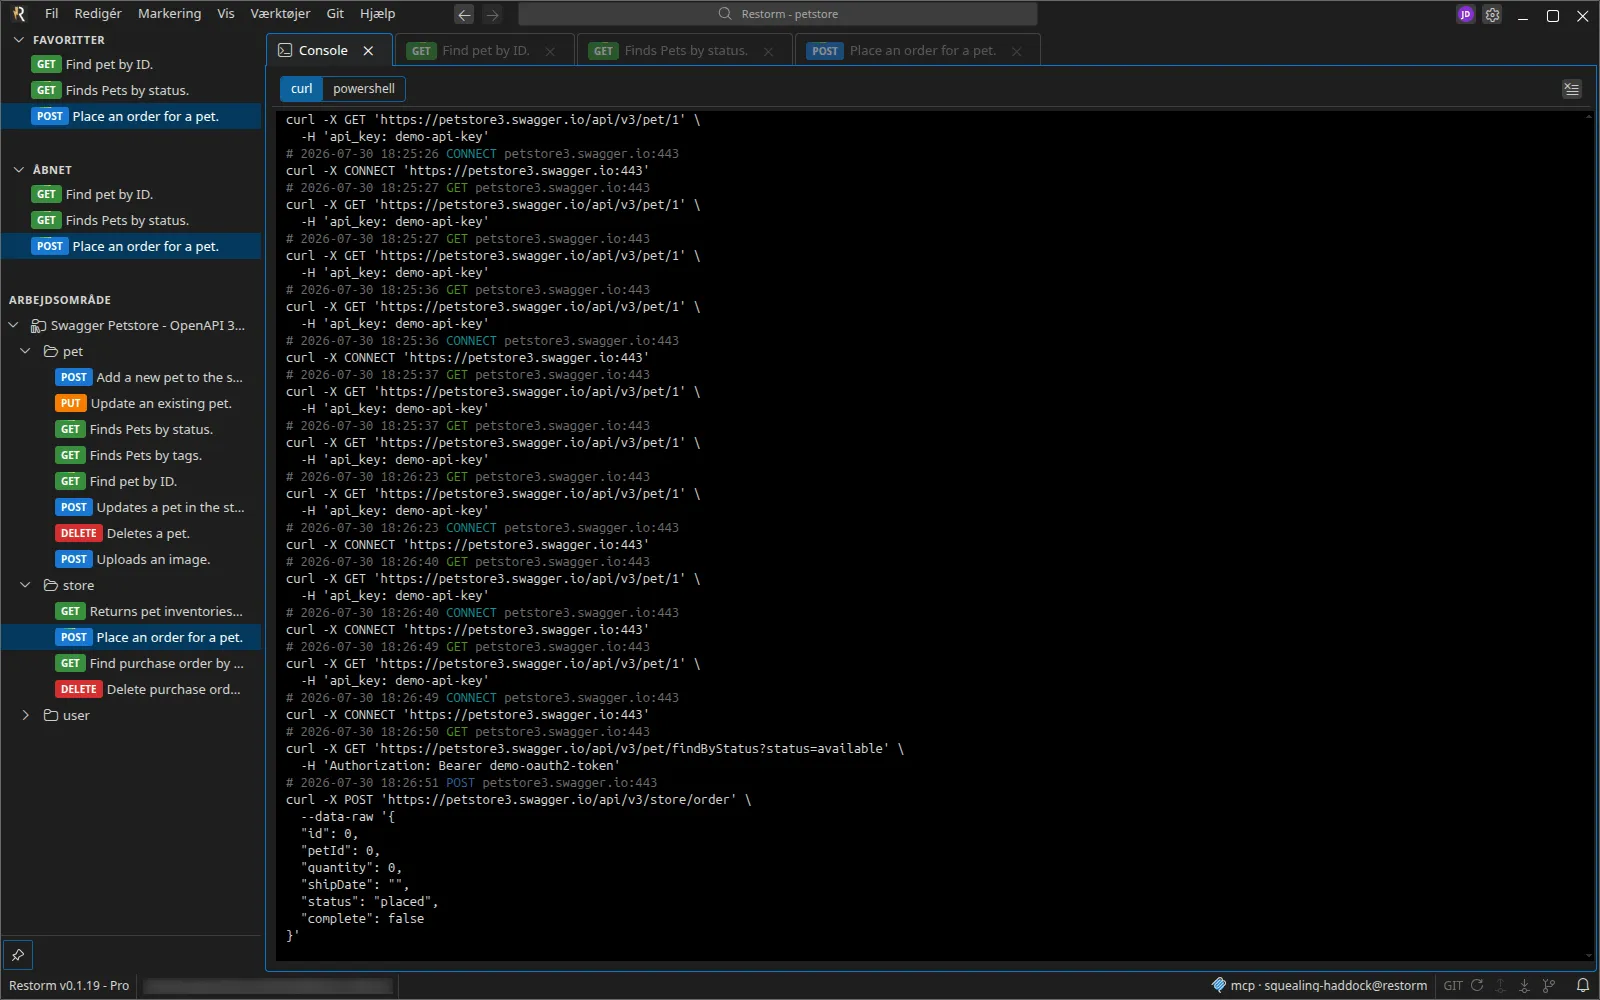Open the Redigér menu
This screenshot has height=1000, width=1600.
(98, 14)
